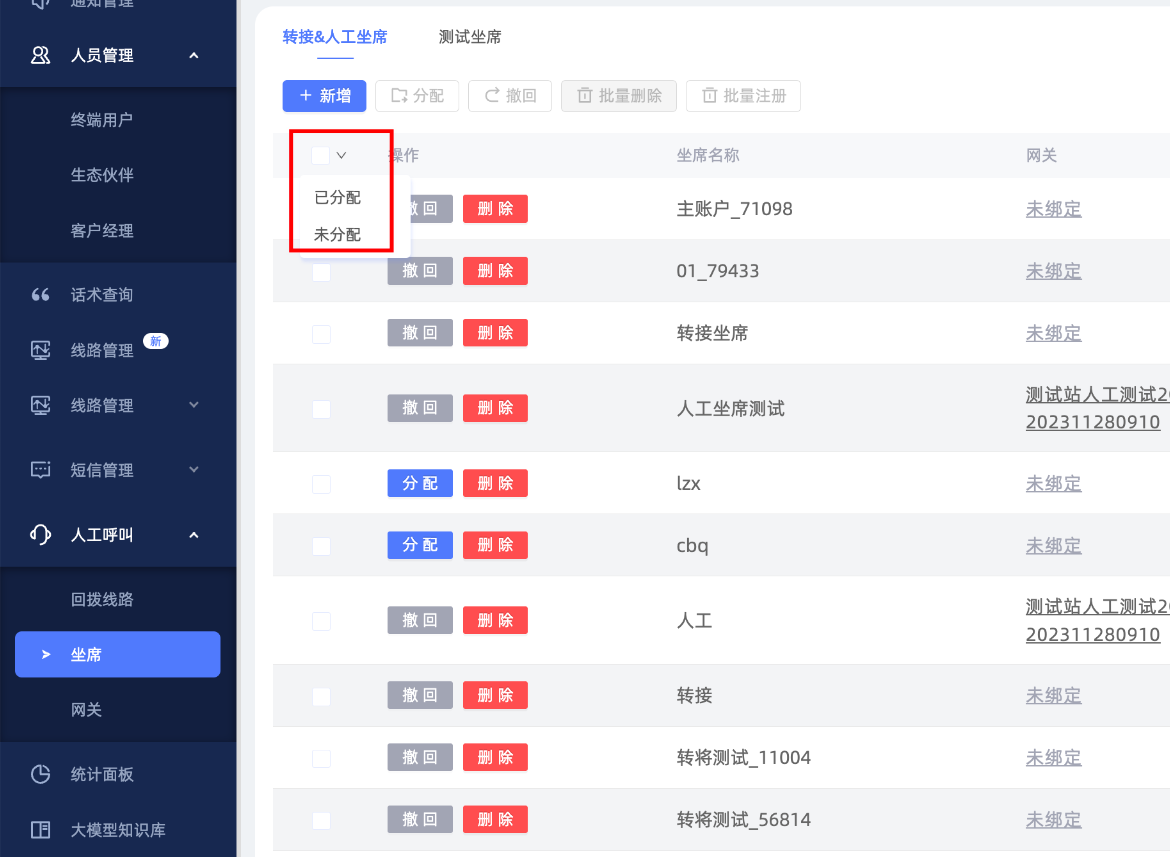
Task: Click 未绑定 link for 主账户_71098
Action: pyautogui.click(x=1053, y=209)
